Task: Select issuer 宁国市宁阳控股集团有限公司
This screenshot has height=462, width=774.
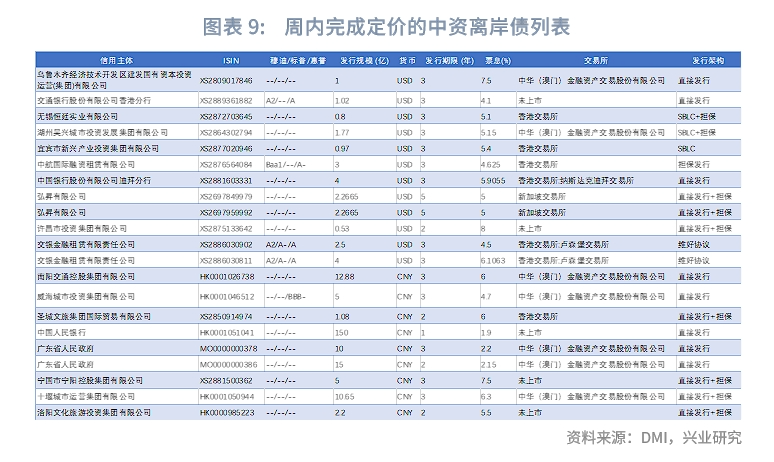Action: [x=90, y=381]
